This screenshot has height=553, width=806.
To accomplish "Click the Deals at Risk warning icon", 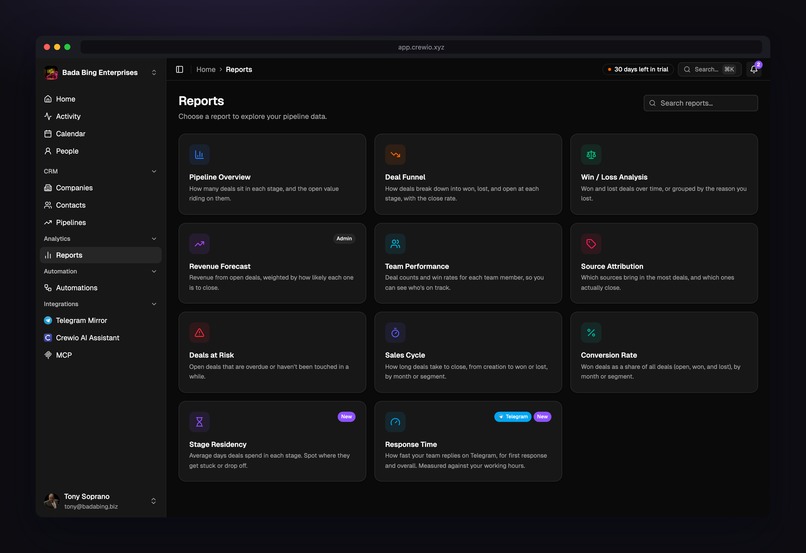I will pyautogui.click(x=199, y=333).
